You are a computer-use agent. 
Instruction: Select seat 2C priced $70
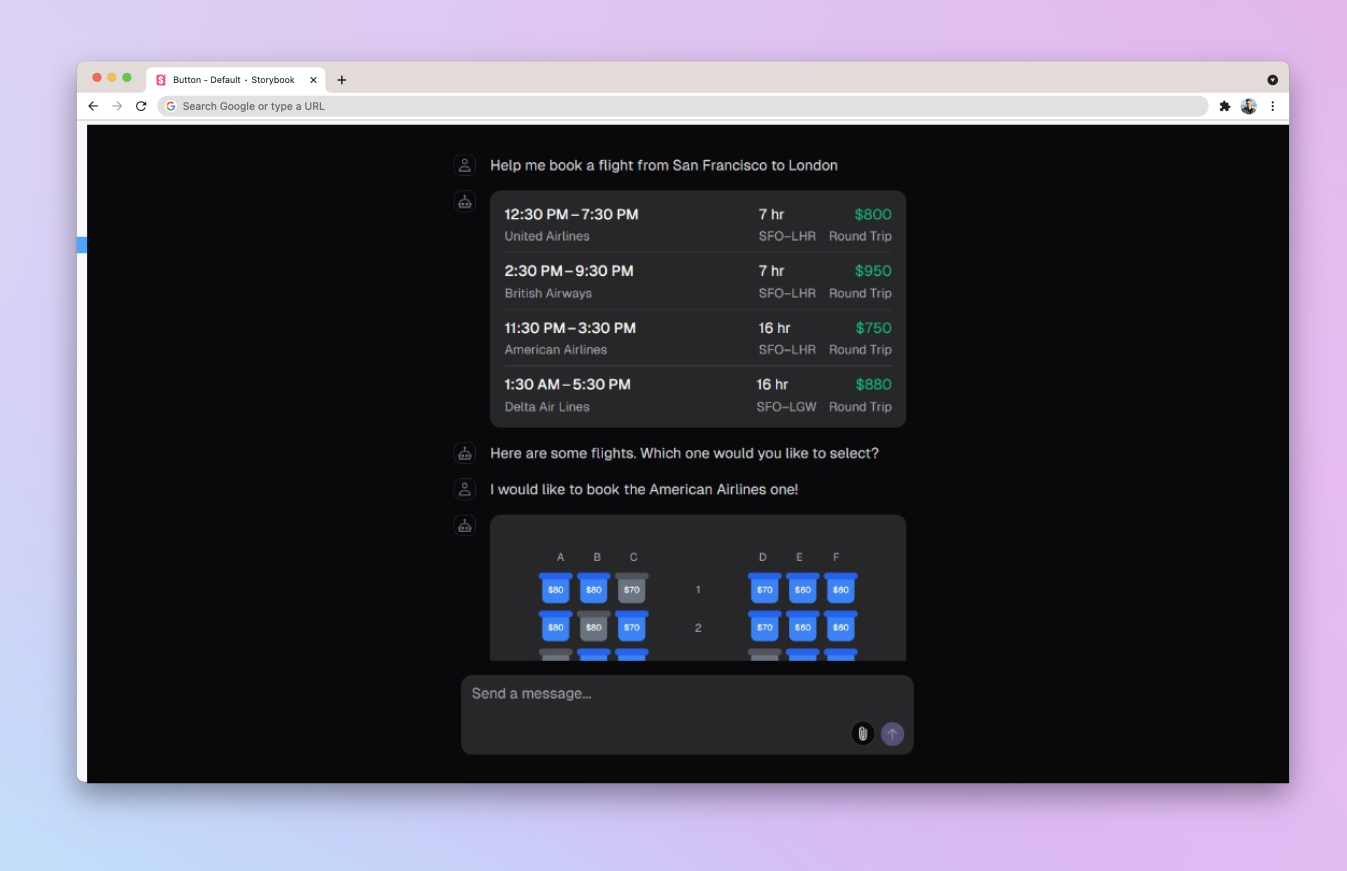tap(632, 626)
